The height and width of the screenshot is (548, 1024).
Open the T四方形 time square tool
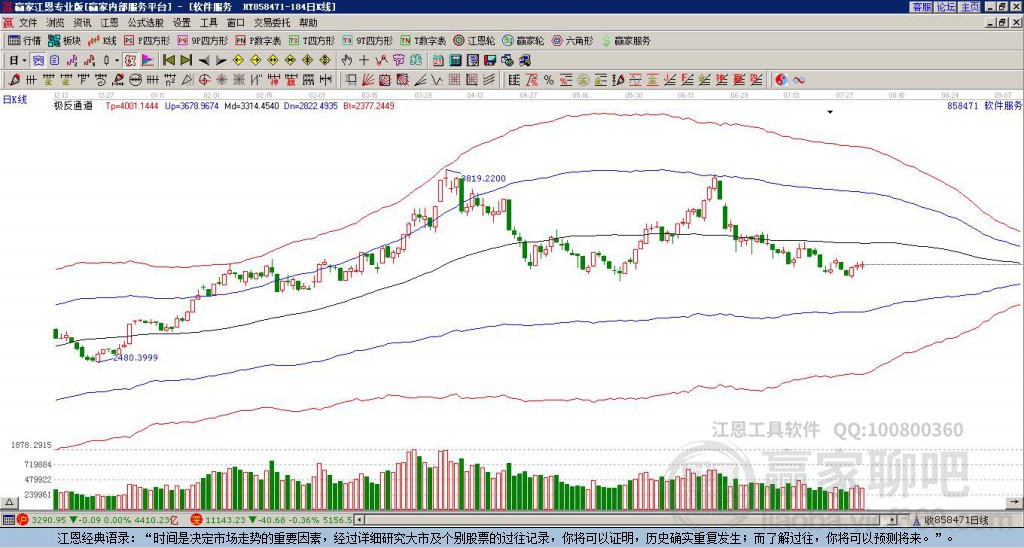pyautogui.click(x=312, y=40)
